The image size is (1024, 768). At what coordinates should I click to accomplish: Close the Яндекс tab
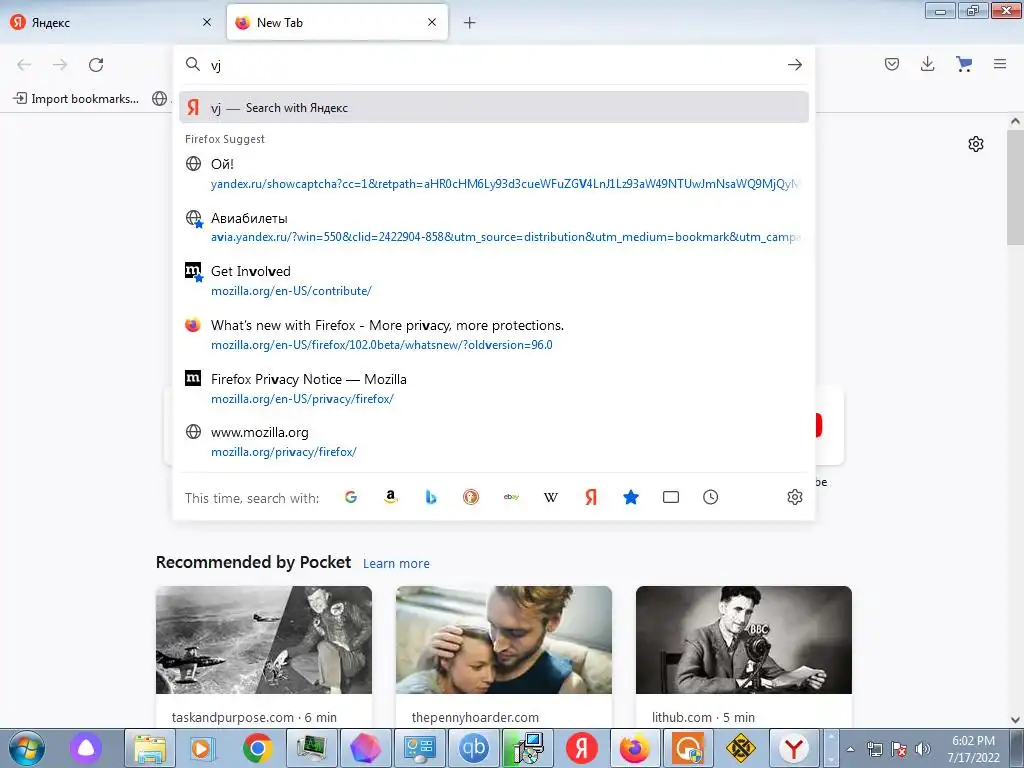pyautogui.click(x=207, y=22)
